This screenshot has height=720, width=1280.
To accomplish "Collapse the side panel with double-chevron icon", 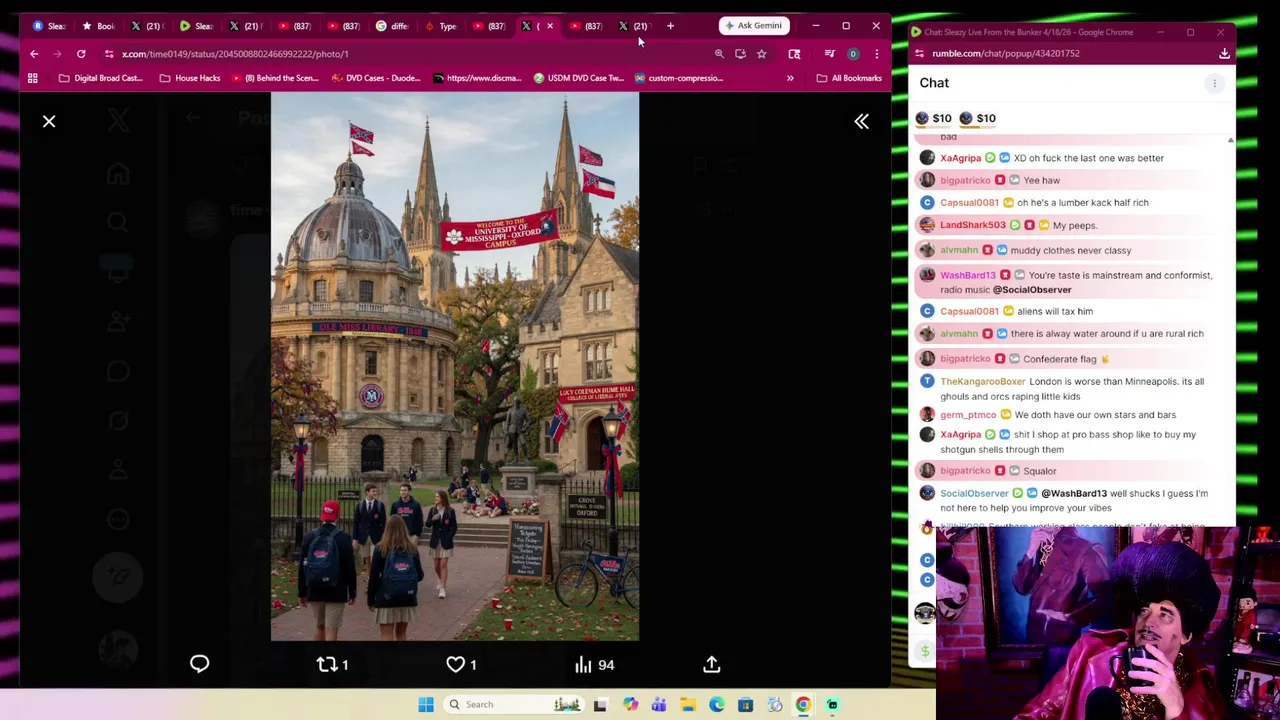I will [x=861, y=121].
